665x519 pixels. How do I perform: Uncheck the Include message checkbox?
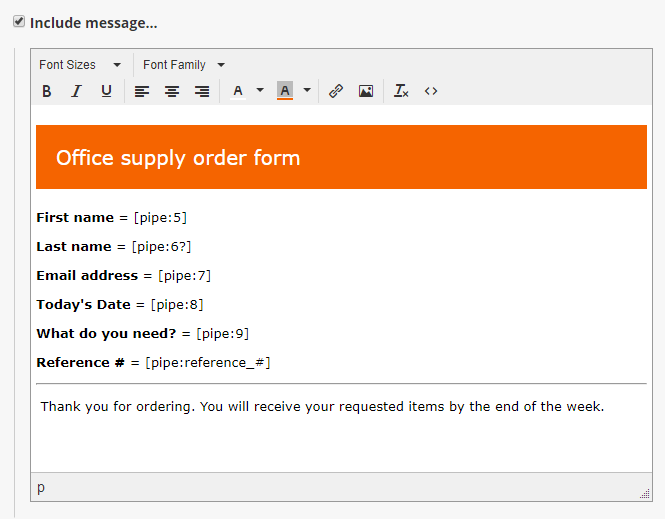[19, 21]
